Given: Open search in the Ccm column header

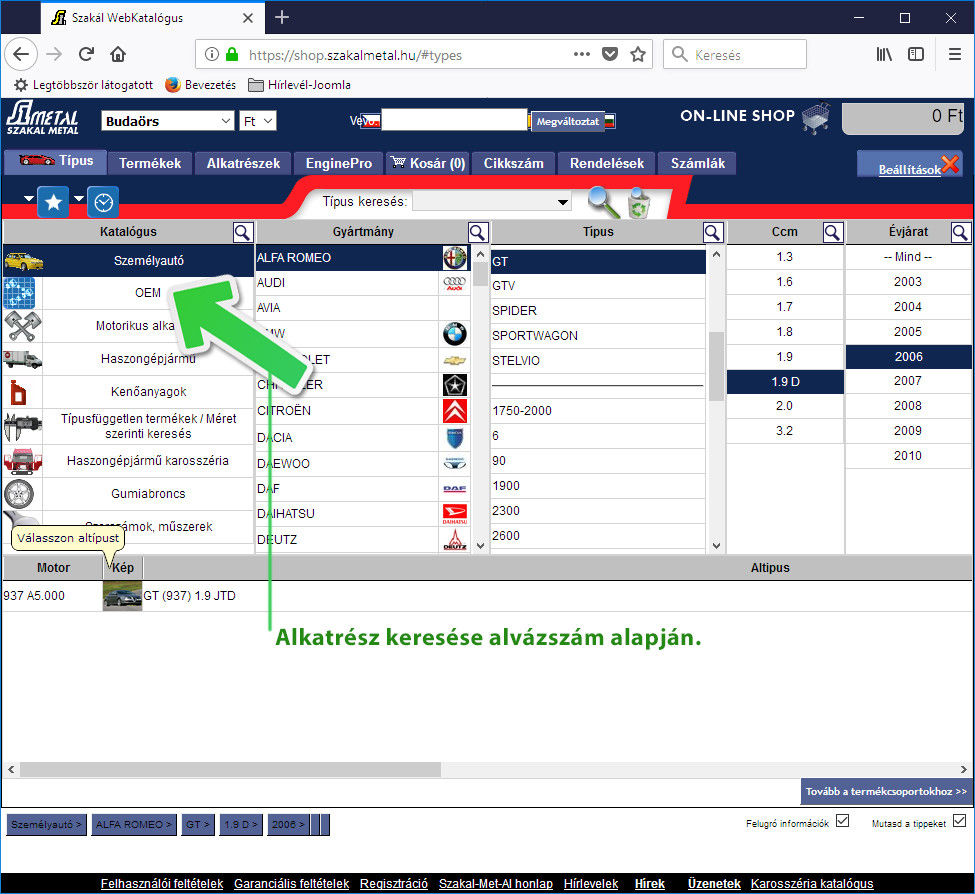Looking at the screenshot, I should pos(832,233).
